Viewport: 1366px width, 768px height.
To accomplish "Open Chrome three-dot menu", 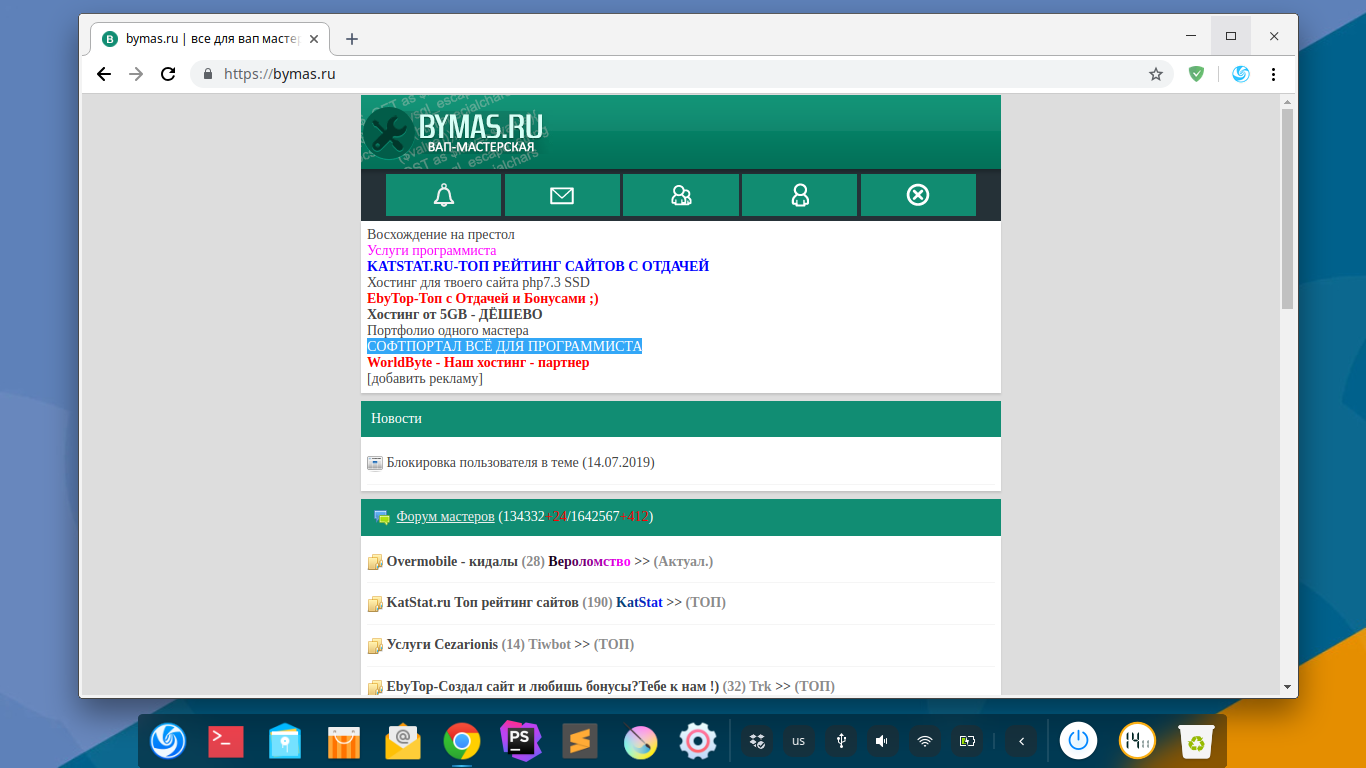I will click(1273, 74).
